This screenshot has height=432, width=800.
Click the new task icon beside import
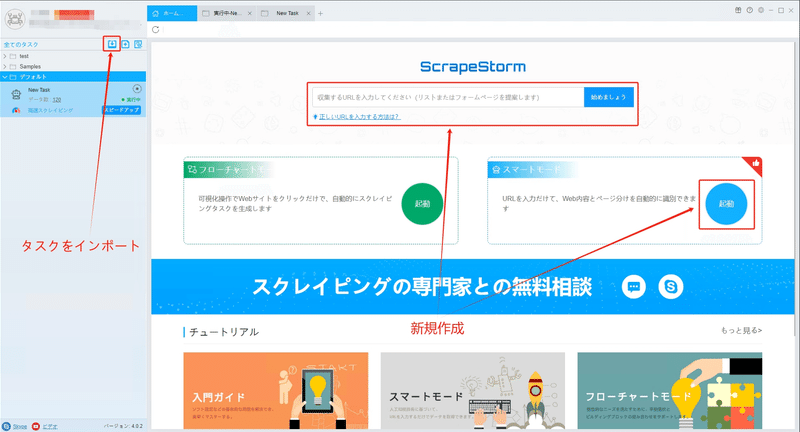(x=125, y=44)
